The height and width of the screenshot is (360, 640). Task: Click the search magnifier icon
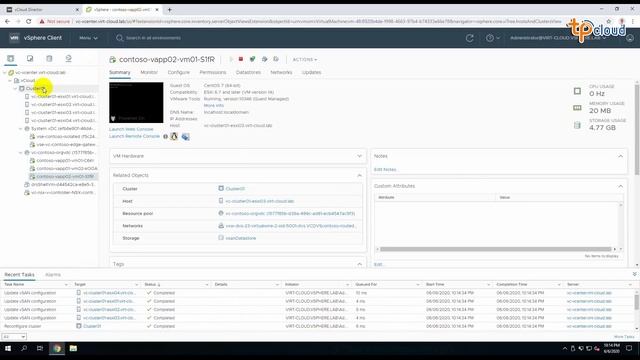[x=120, y=38]
